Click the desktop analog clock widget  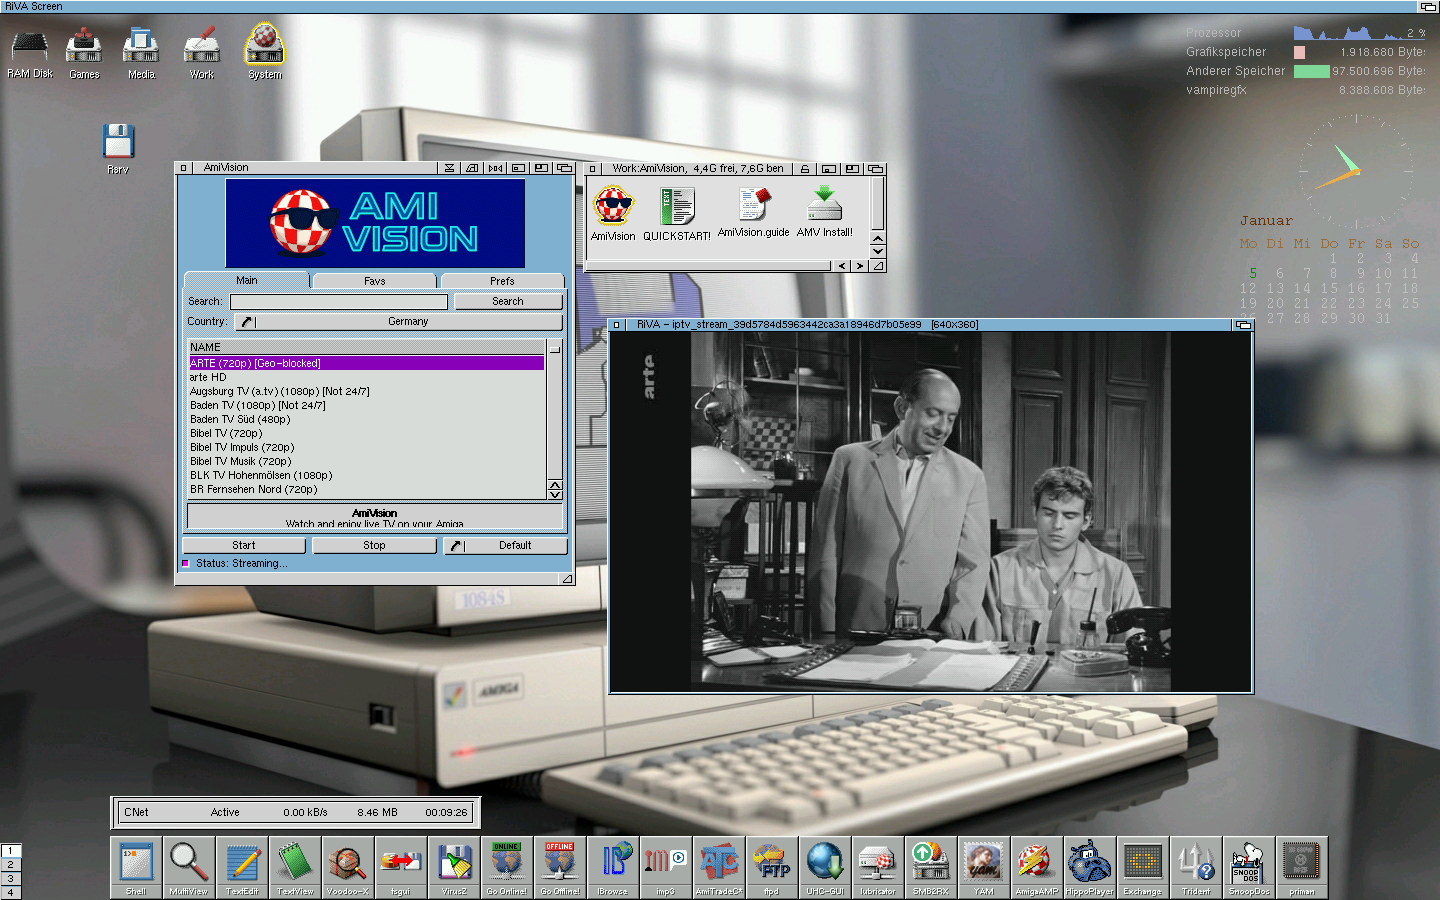click(x=1355, y=170)
